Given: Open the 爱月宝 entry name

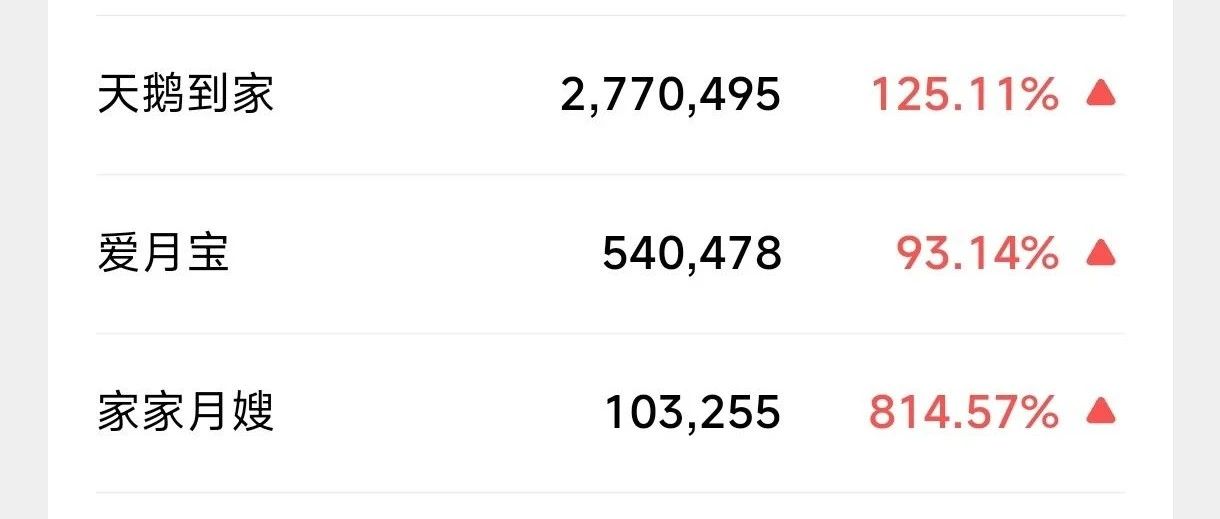Looking at the screenshot, I should click(164, 253).
